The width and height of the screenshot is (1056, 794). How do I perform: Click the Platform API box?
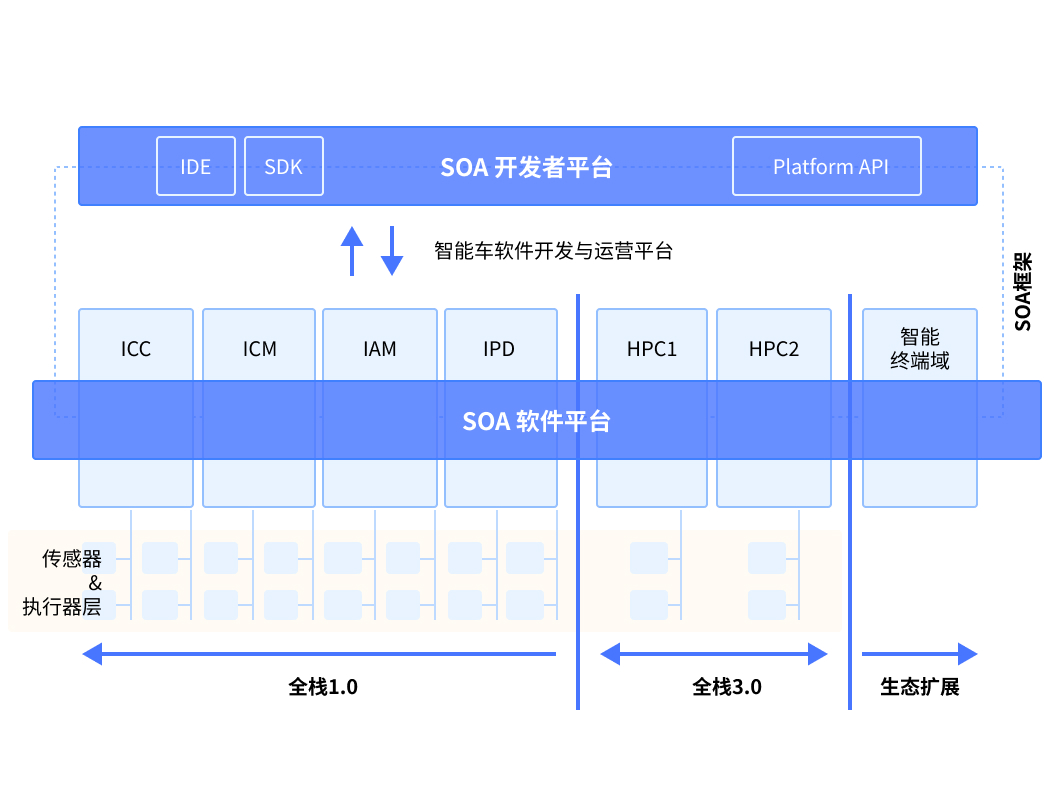click(x=827, y=166)
